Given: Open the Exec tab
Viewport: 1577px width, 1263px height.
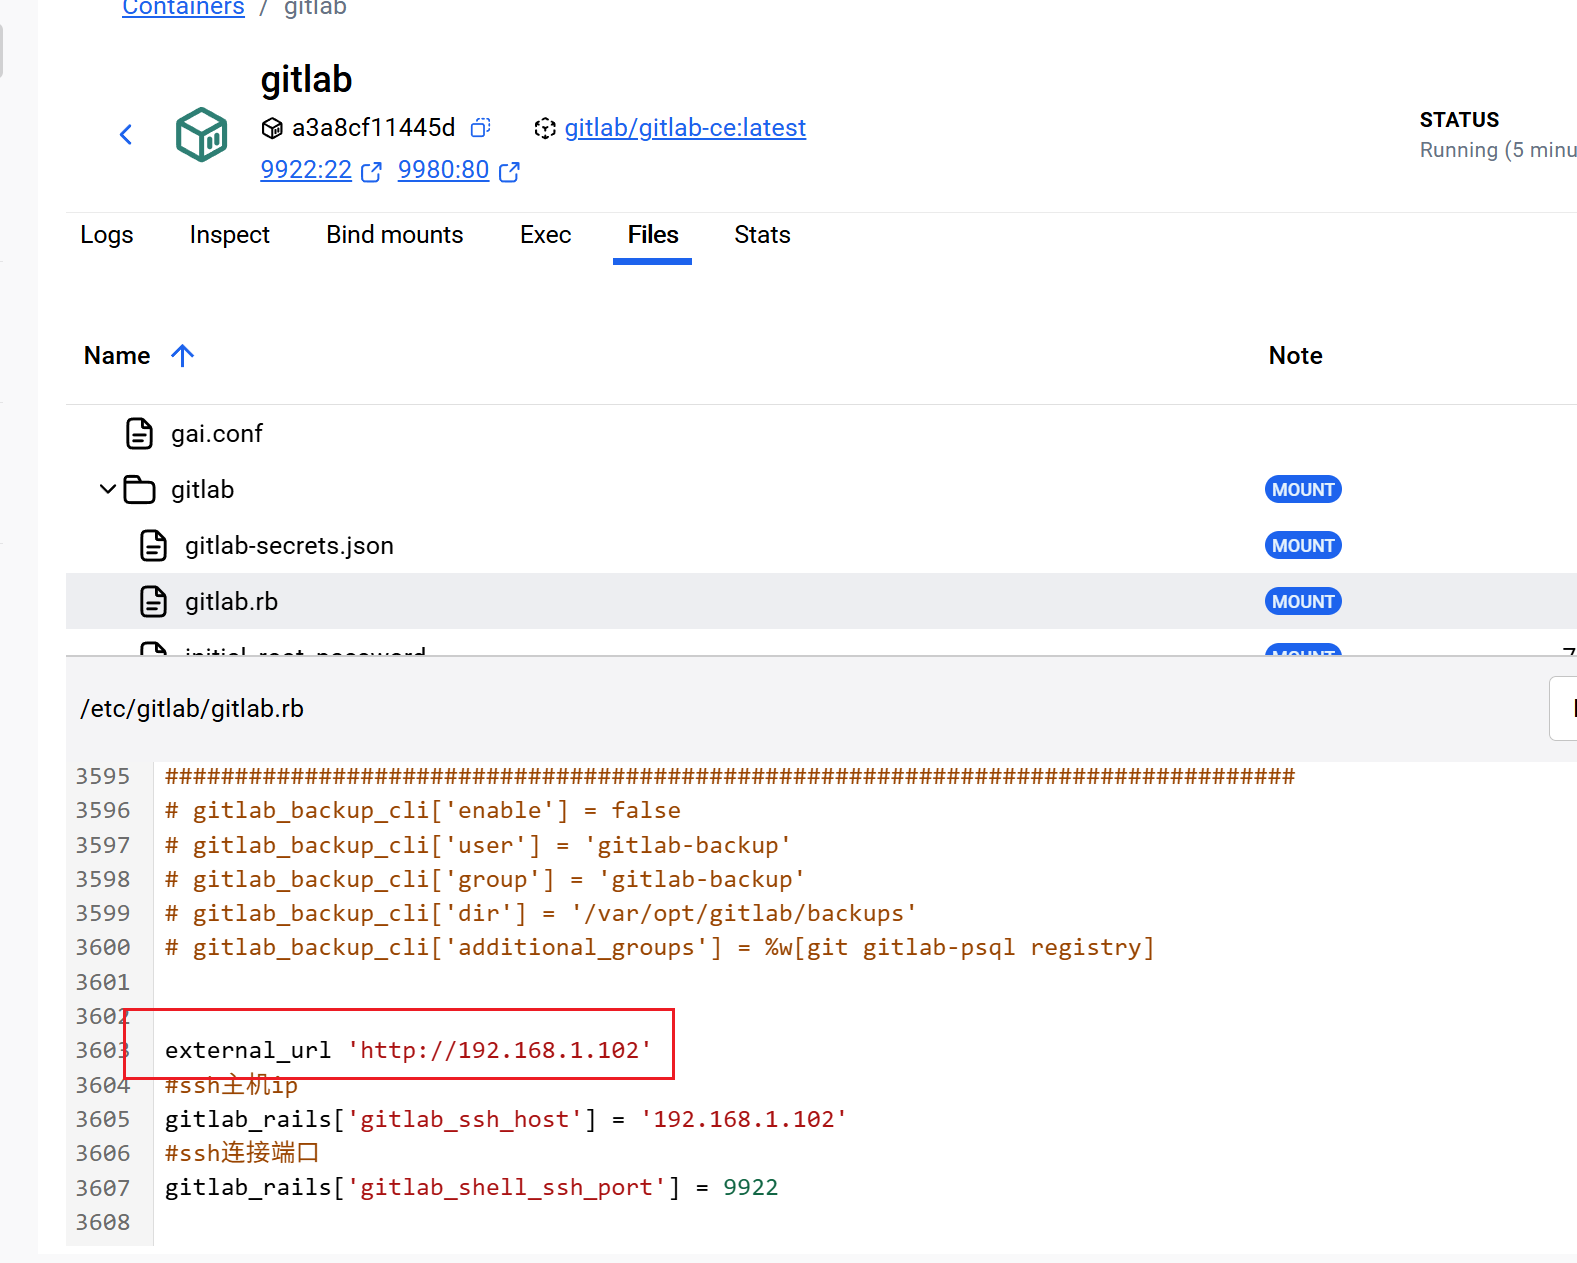Looking at the screenshot, I should tap(545, 235).
